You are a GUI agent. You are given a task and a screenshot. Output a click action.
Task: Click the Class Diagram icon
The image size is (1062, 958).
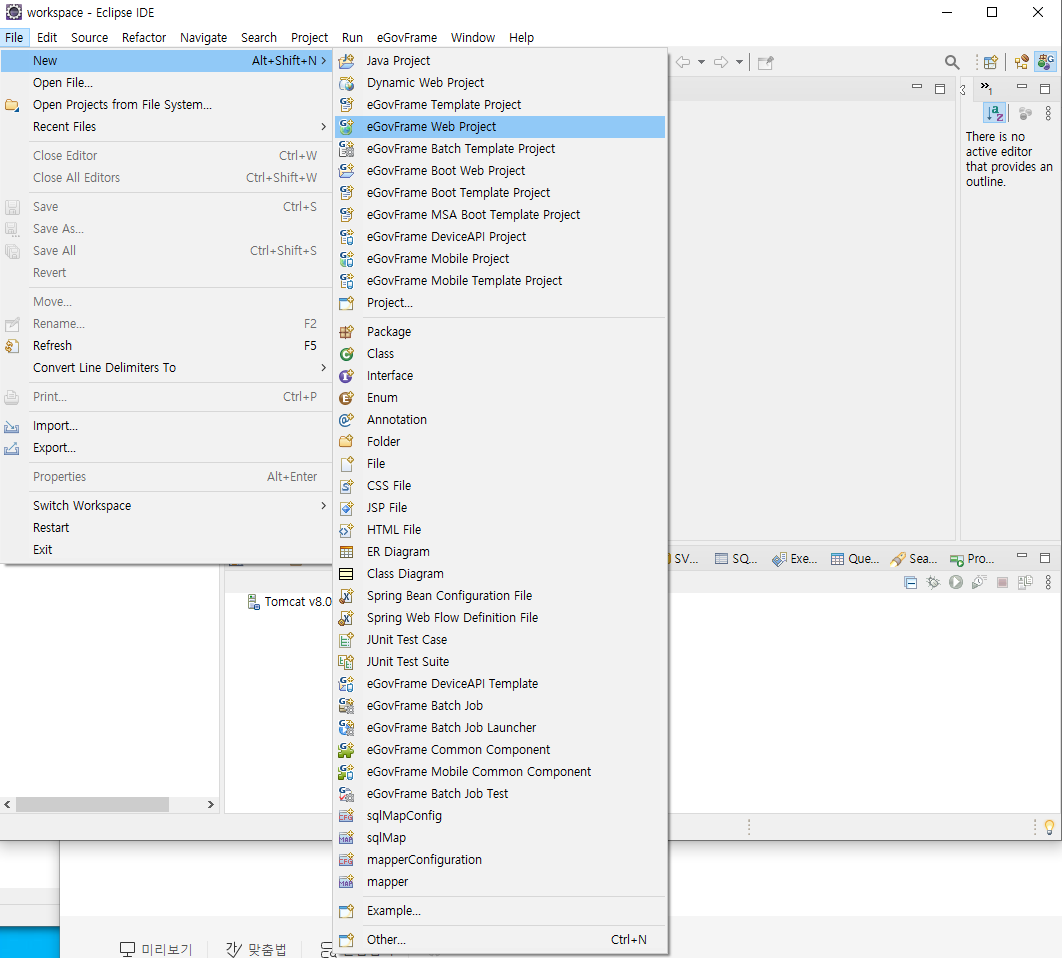[346, 574]
